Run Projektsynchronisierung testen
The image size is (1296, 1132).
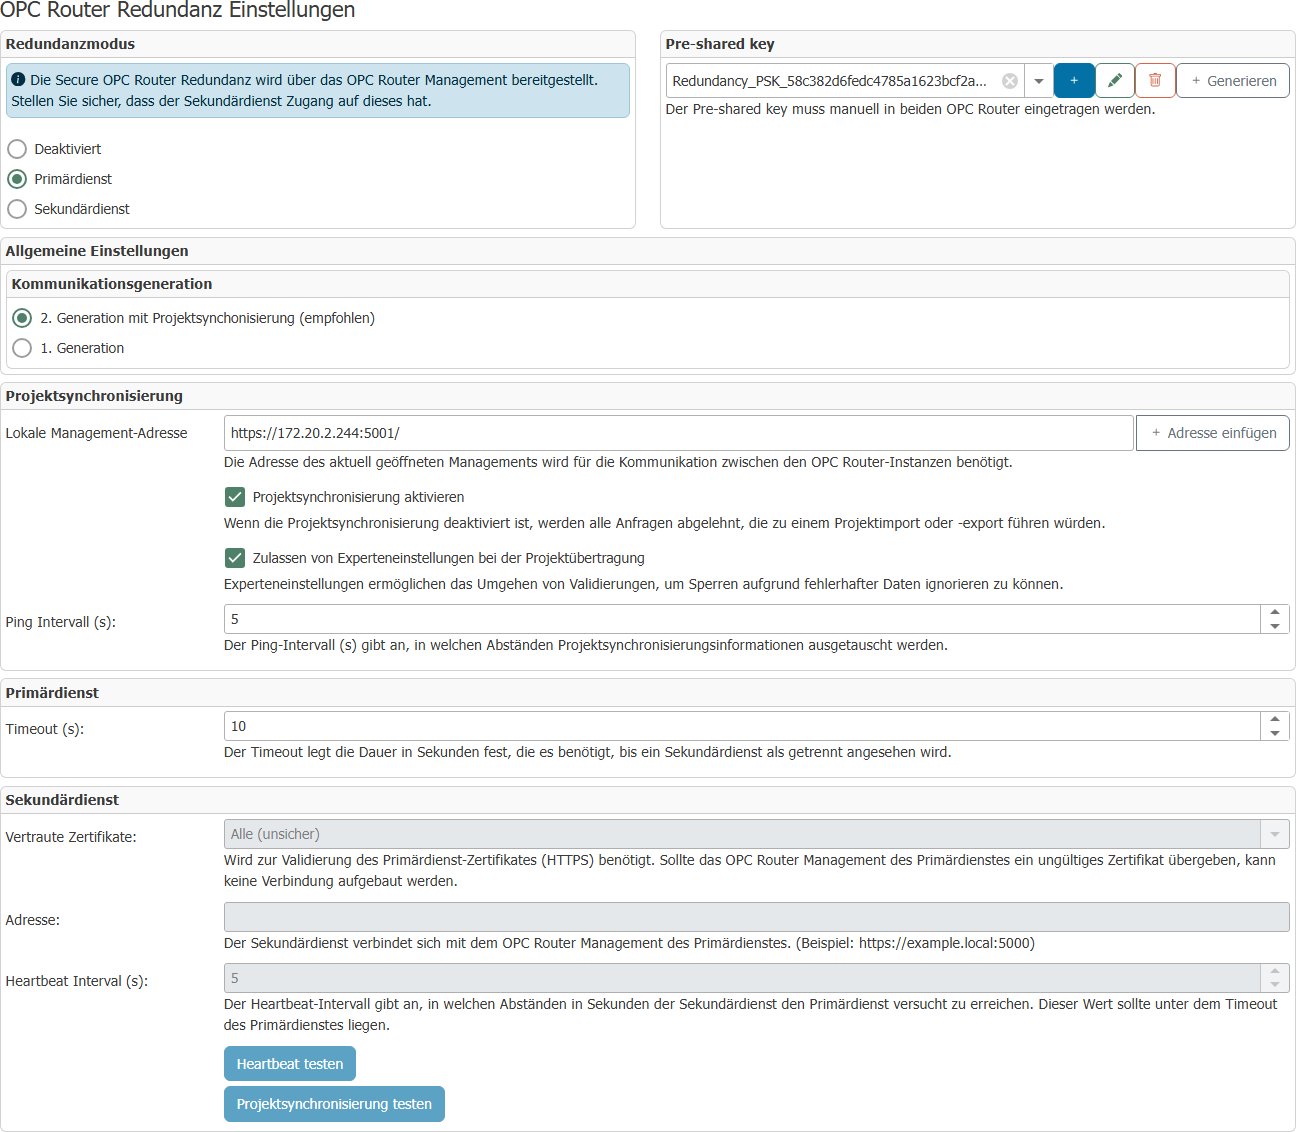click(x=334, y=1104)
